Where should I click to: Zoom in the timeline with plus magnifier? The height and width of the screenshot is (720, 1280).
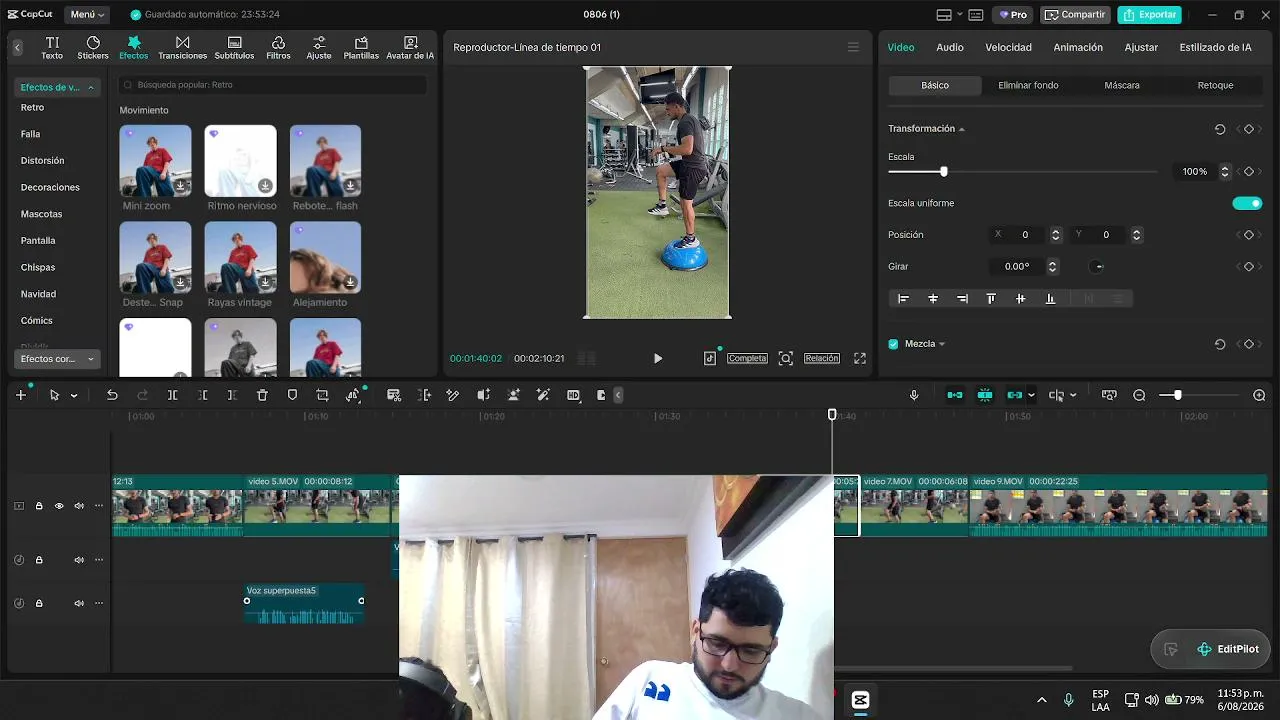[x=1259, y=395]
